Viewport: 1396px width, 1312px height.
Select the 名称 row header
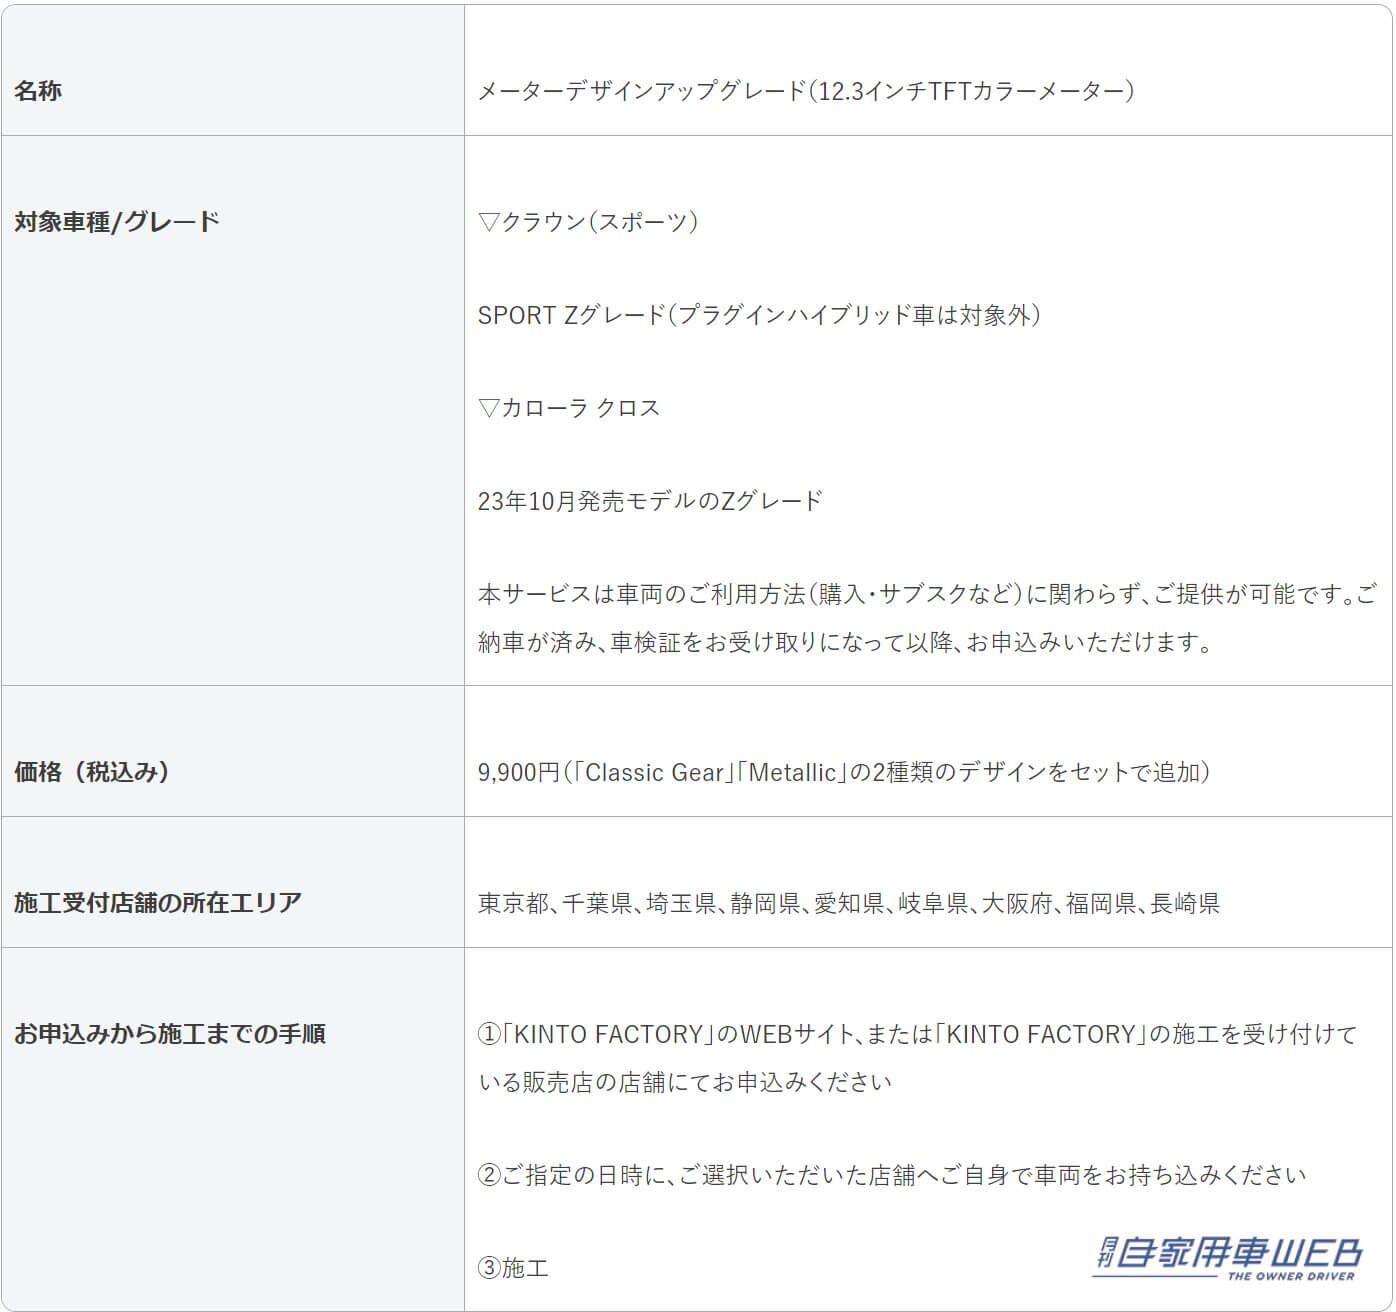(x=38, y=91)
